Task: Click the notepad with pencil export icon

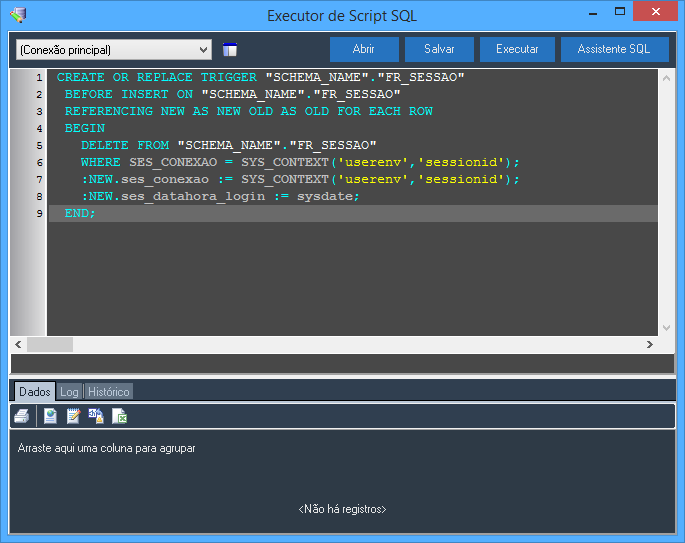Action: point(73,416)
